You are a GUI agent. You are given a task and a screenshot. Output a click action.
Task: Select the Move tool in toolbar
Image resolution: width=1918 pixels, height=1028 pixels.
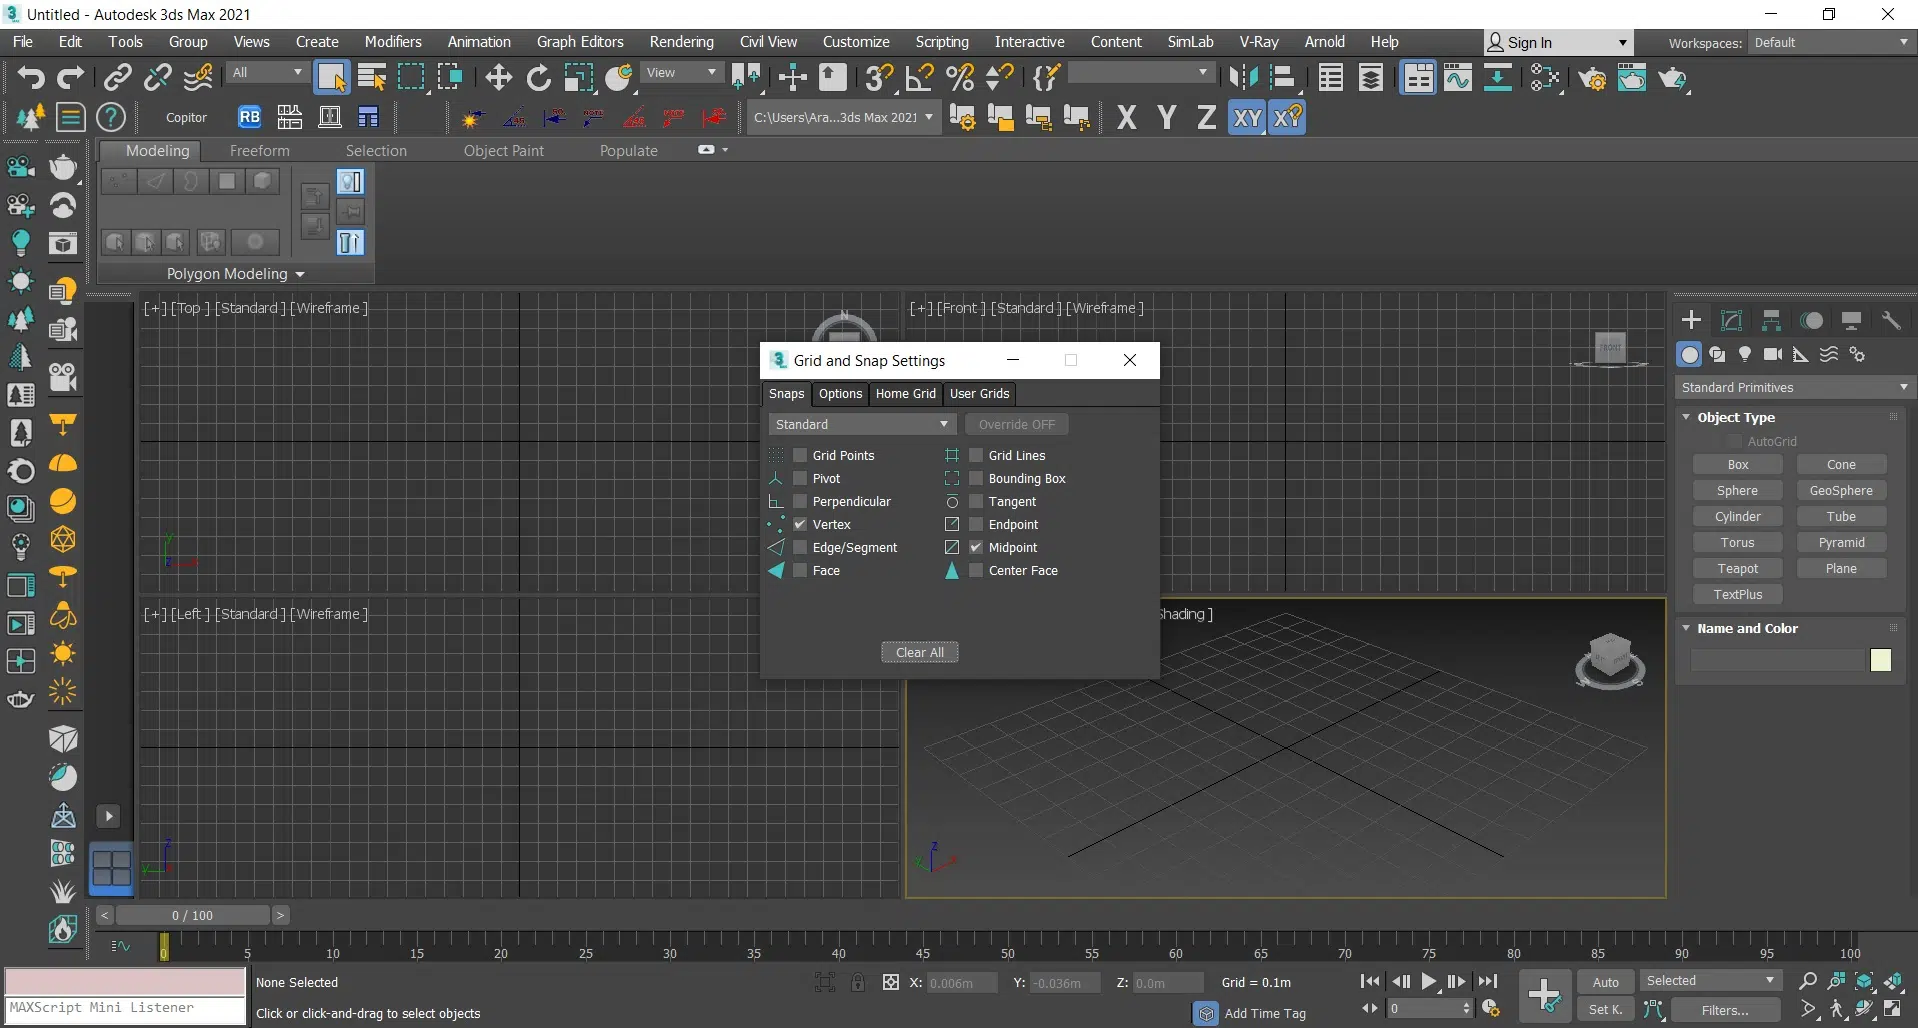click(498, 78)
